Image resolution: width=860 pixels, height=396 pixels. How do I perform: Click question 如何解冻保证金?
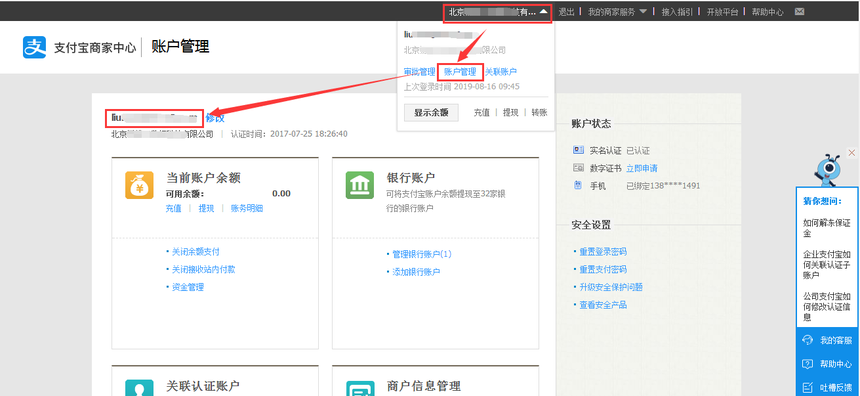pyautogui.click(x=827, y=228)
